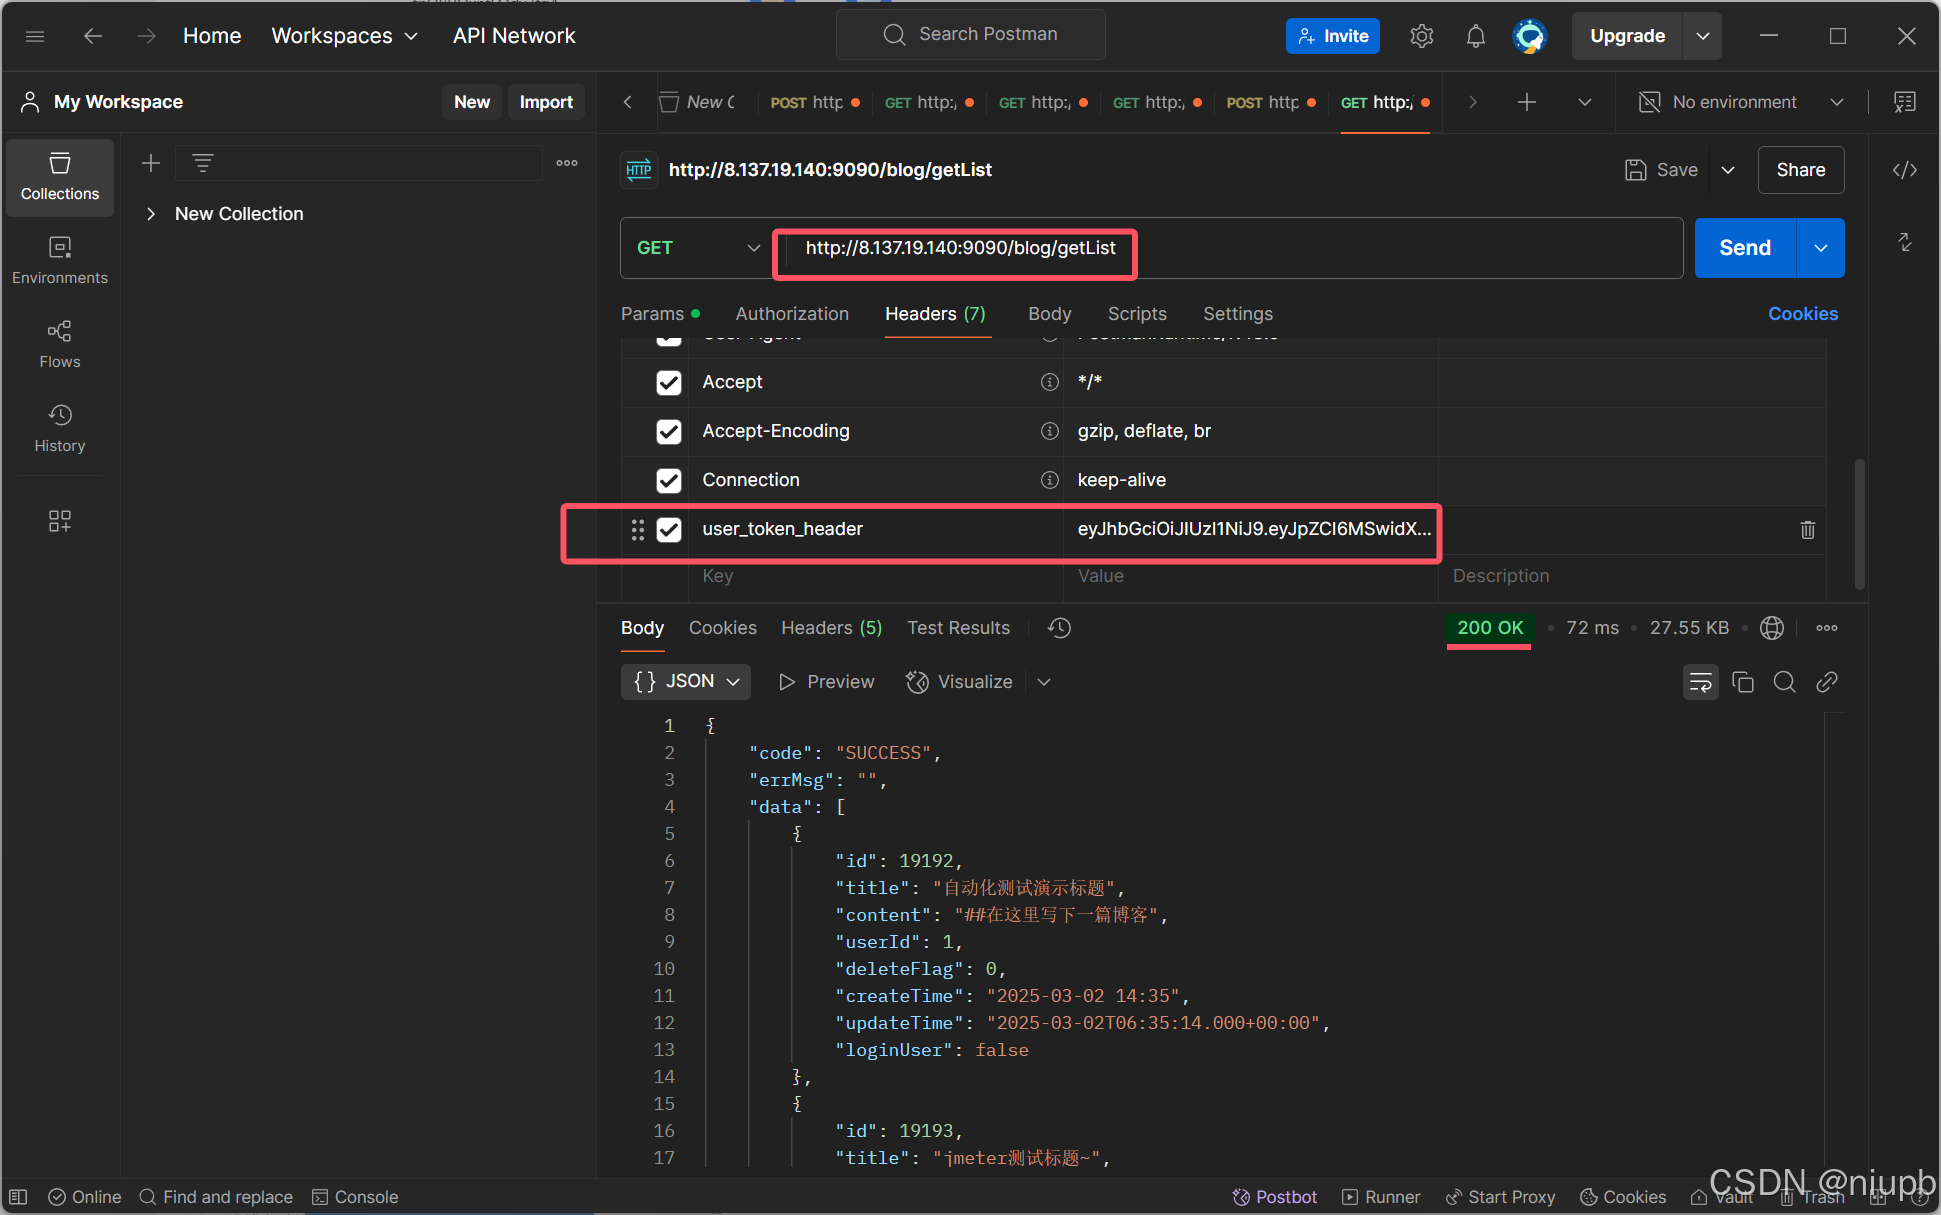
Task: Copy the response body to clipboard
Action: [x=1742, y=682]
